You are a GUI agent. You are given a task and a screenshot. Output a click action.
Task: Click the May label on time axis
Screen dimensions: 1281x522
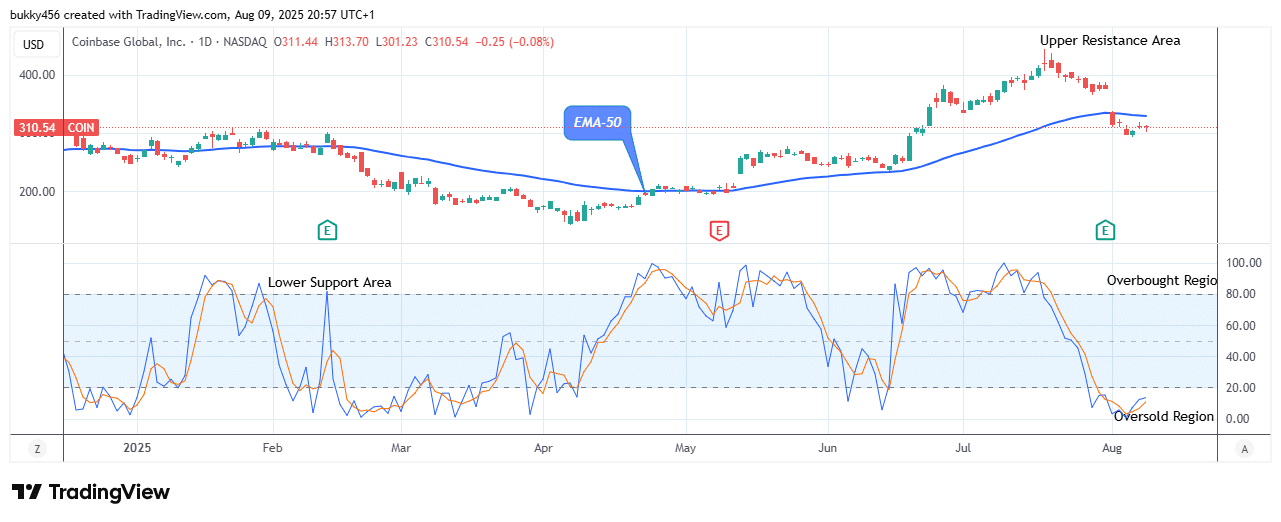[685, 448]
